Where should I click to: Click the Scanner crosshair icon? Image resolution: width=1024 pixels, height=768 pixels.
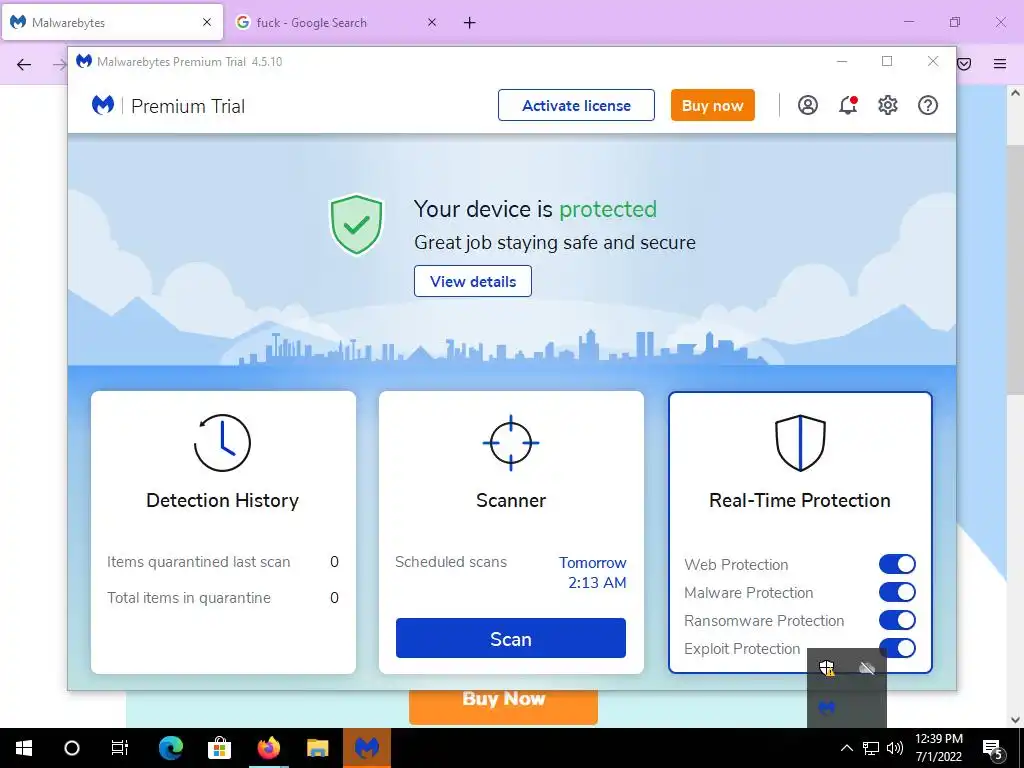point(511,443)
